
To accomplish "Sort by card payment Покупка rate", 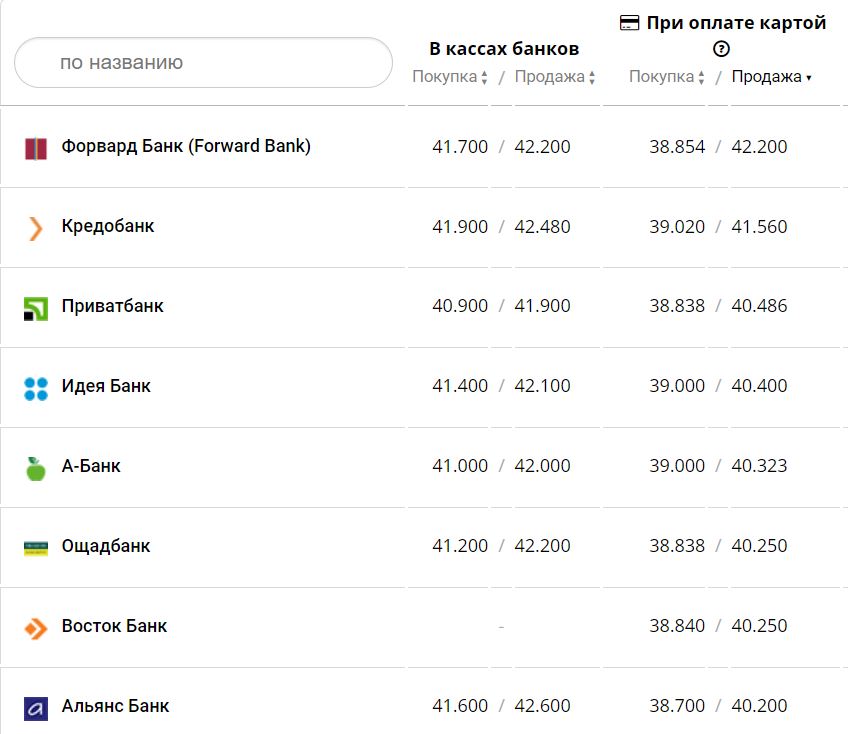I will click(x=666, y=77).
